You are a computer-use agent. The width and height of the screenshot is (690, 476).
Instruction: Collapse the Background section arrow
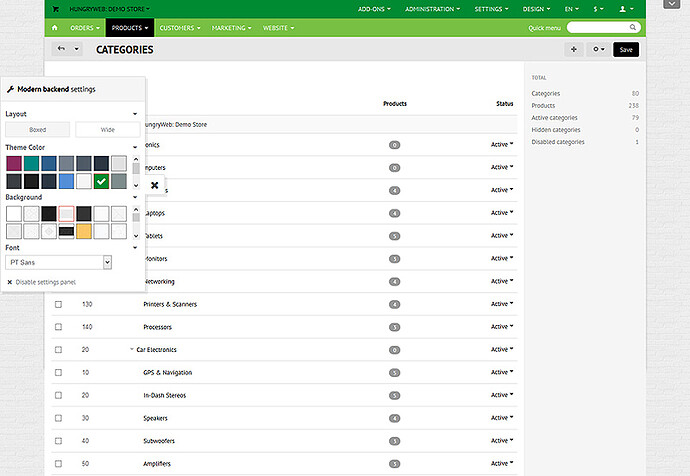[x=135, y=197]
